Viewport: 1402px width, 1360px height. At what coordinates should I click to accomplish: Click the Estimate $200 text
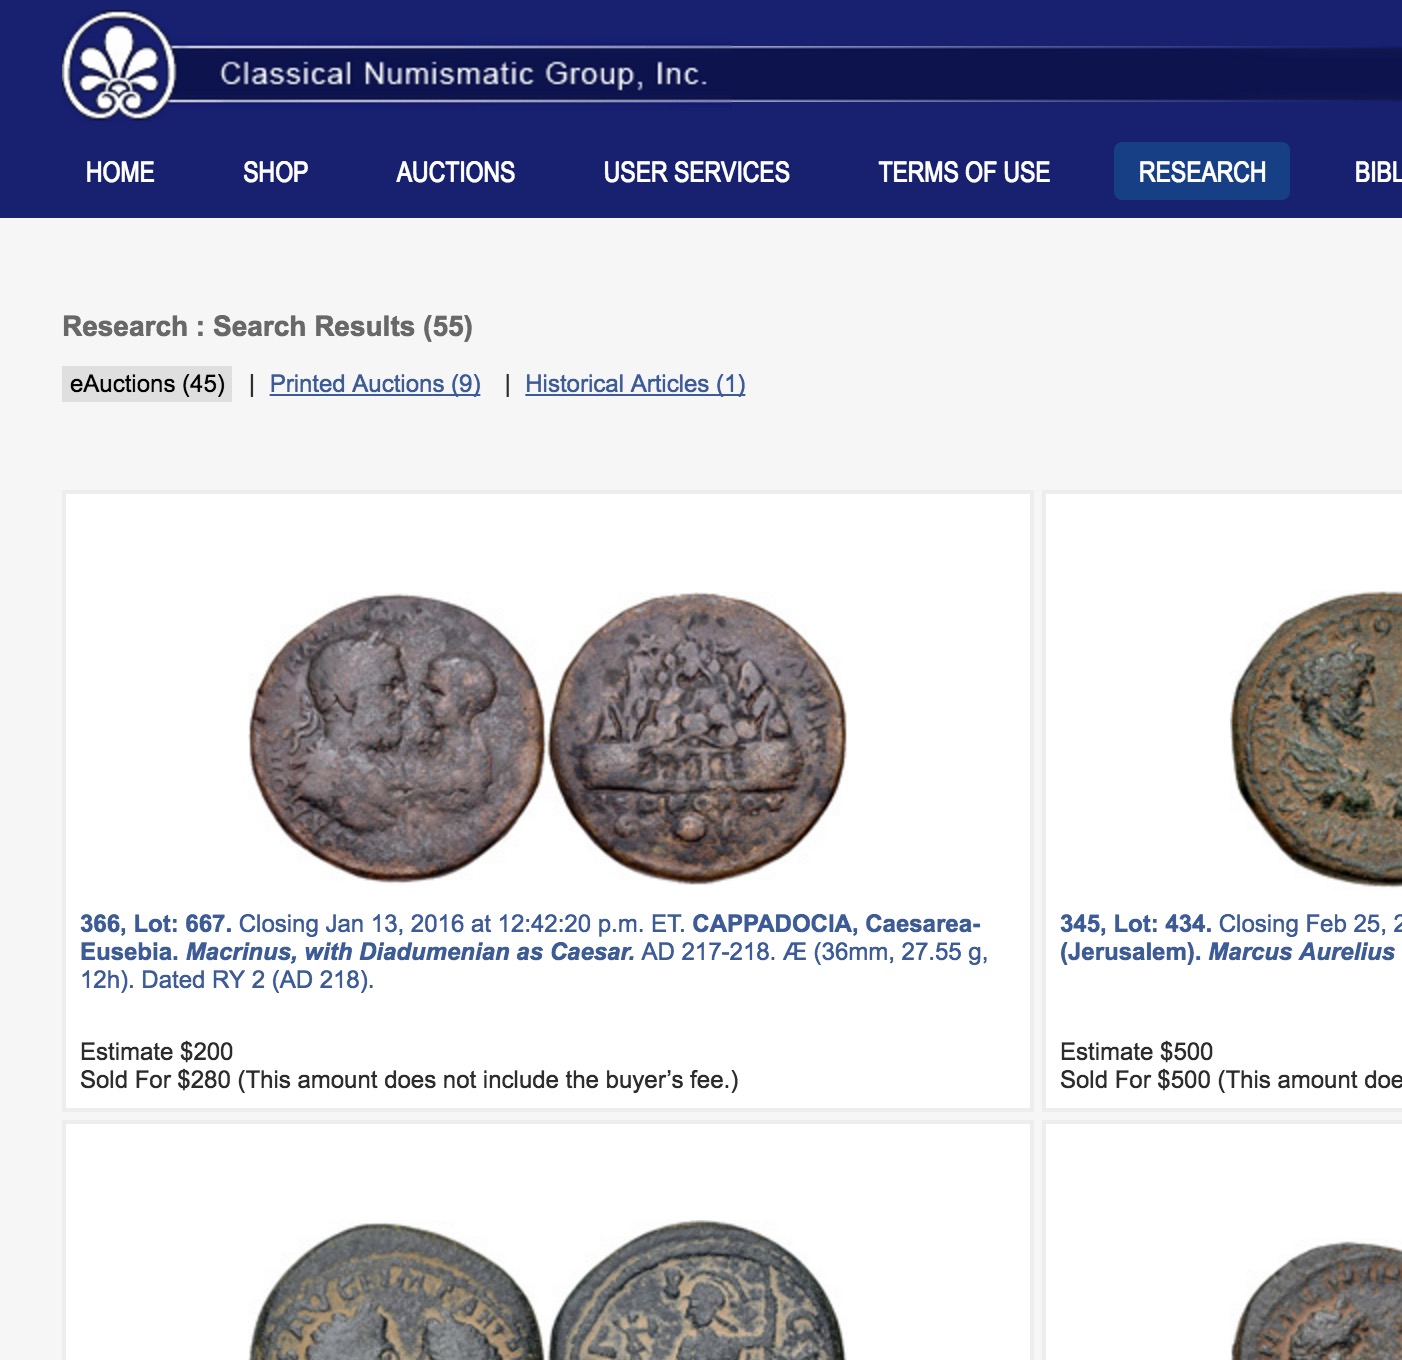coord(157,1052)
